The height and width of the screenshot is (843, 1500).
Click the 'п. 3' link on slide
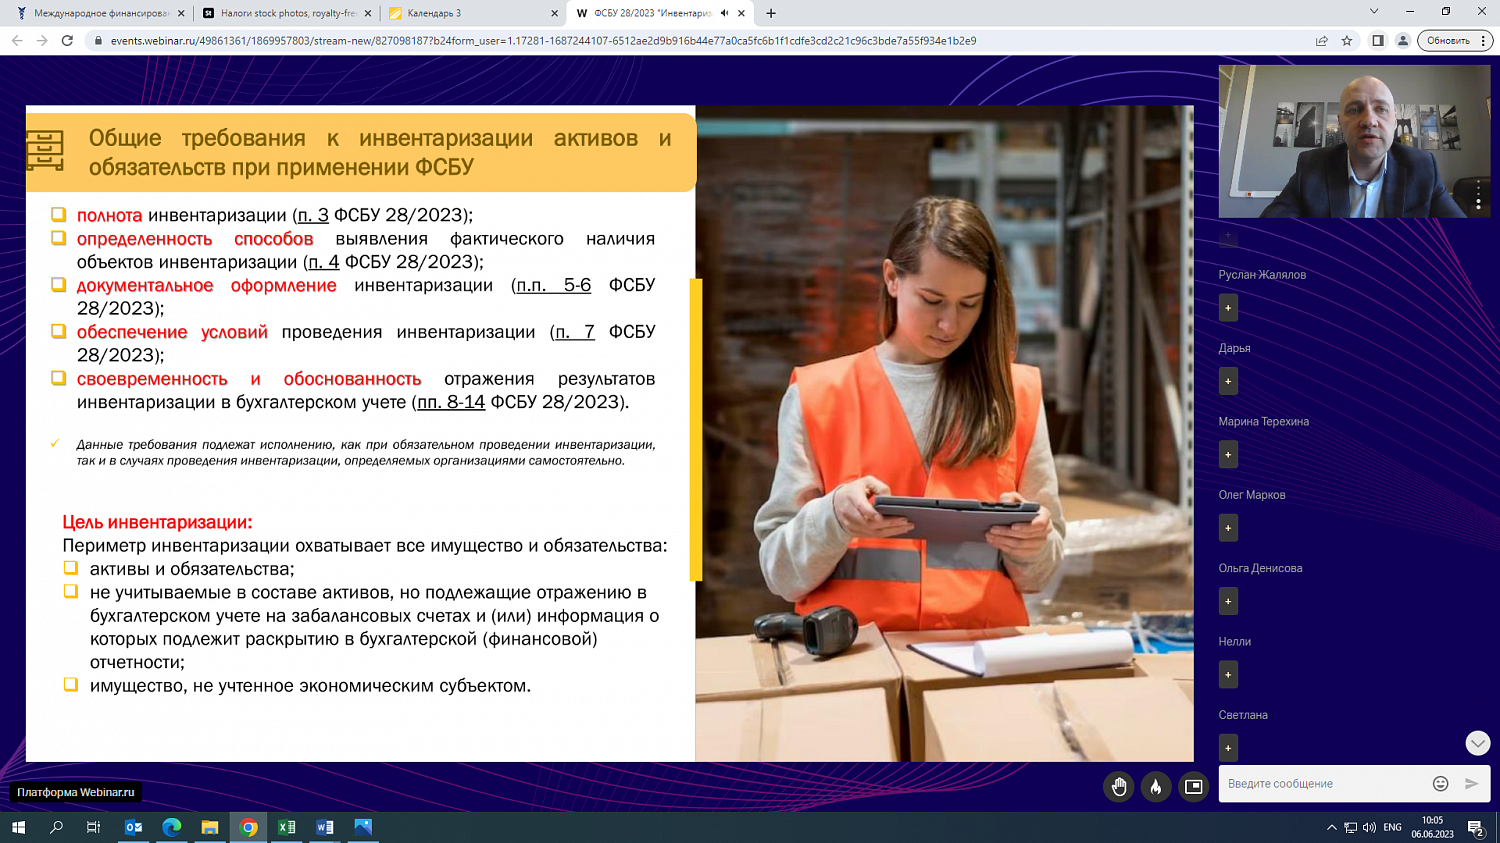coord(313,215)
